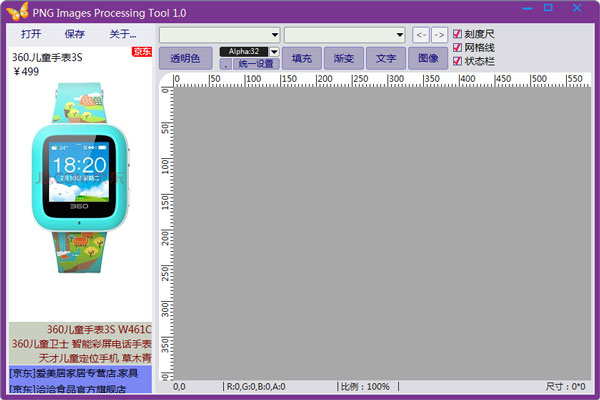Image resolution: width=600 pixels, height=400 pixels.
Task: Click the previous arrow button "<-"
Action: 421,35
